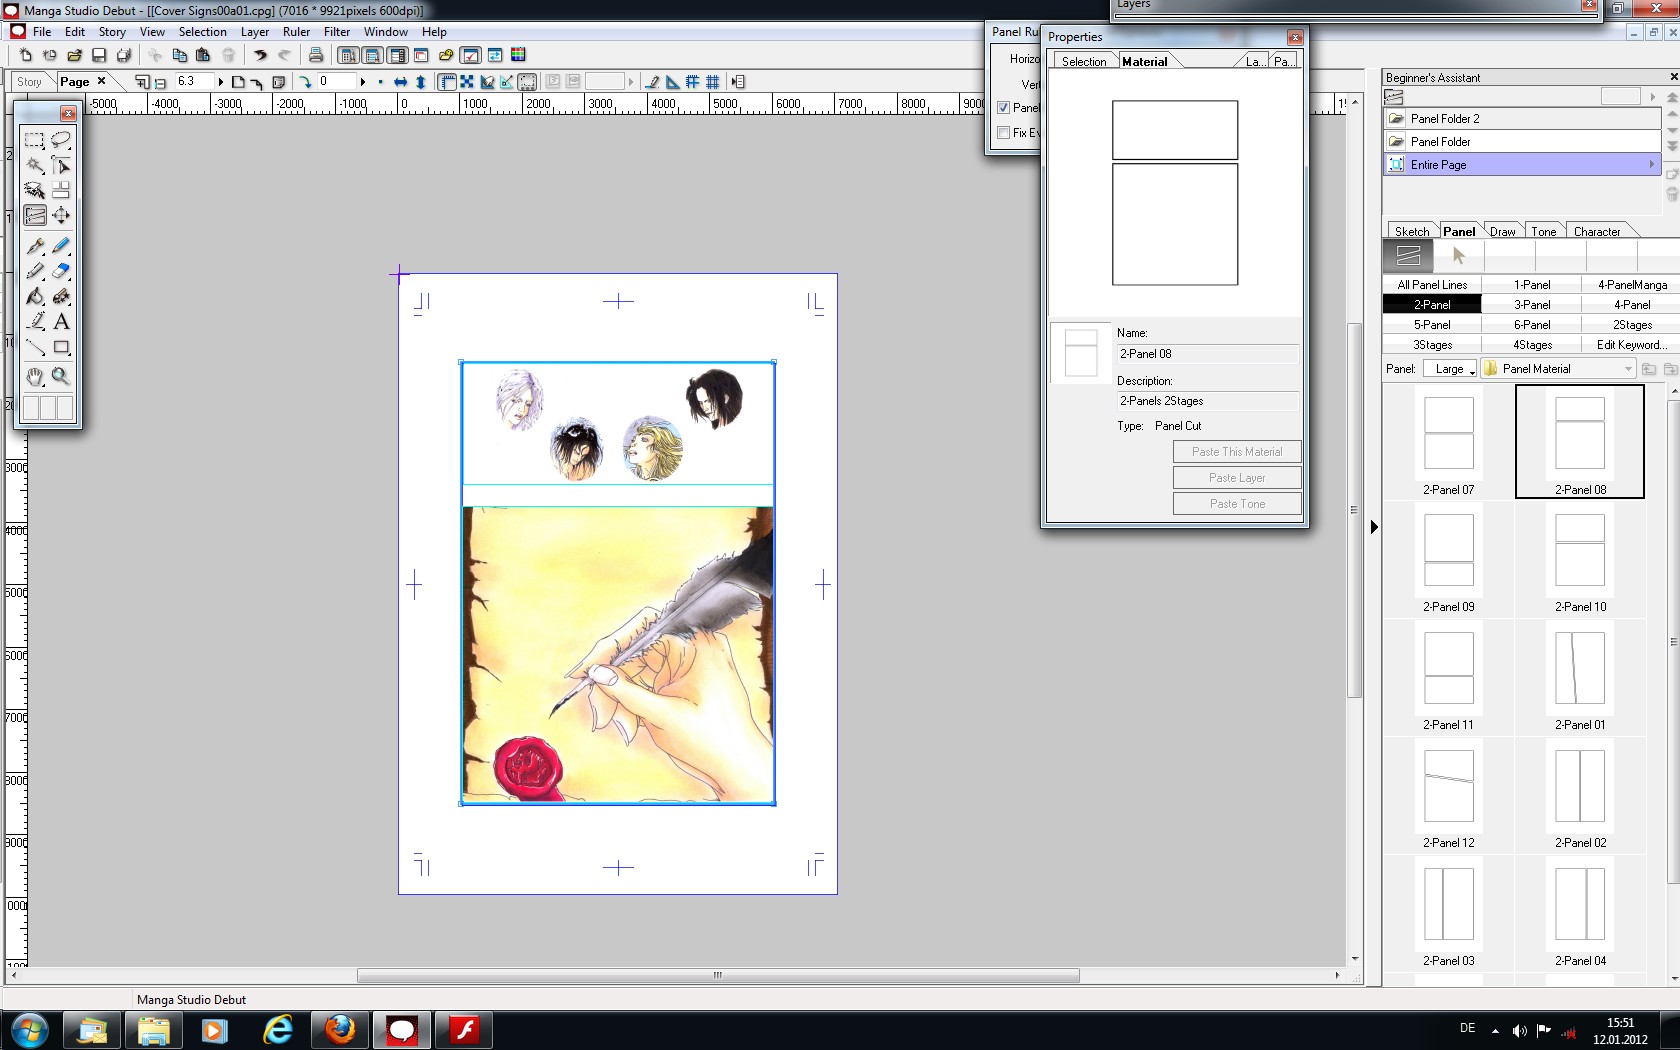Select the Eraser tool
Screen dimensions: 1680x1050
pos(61,270)
